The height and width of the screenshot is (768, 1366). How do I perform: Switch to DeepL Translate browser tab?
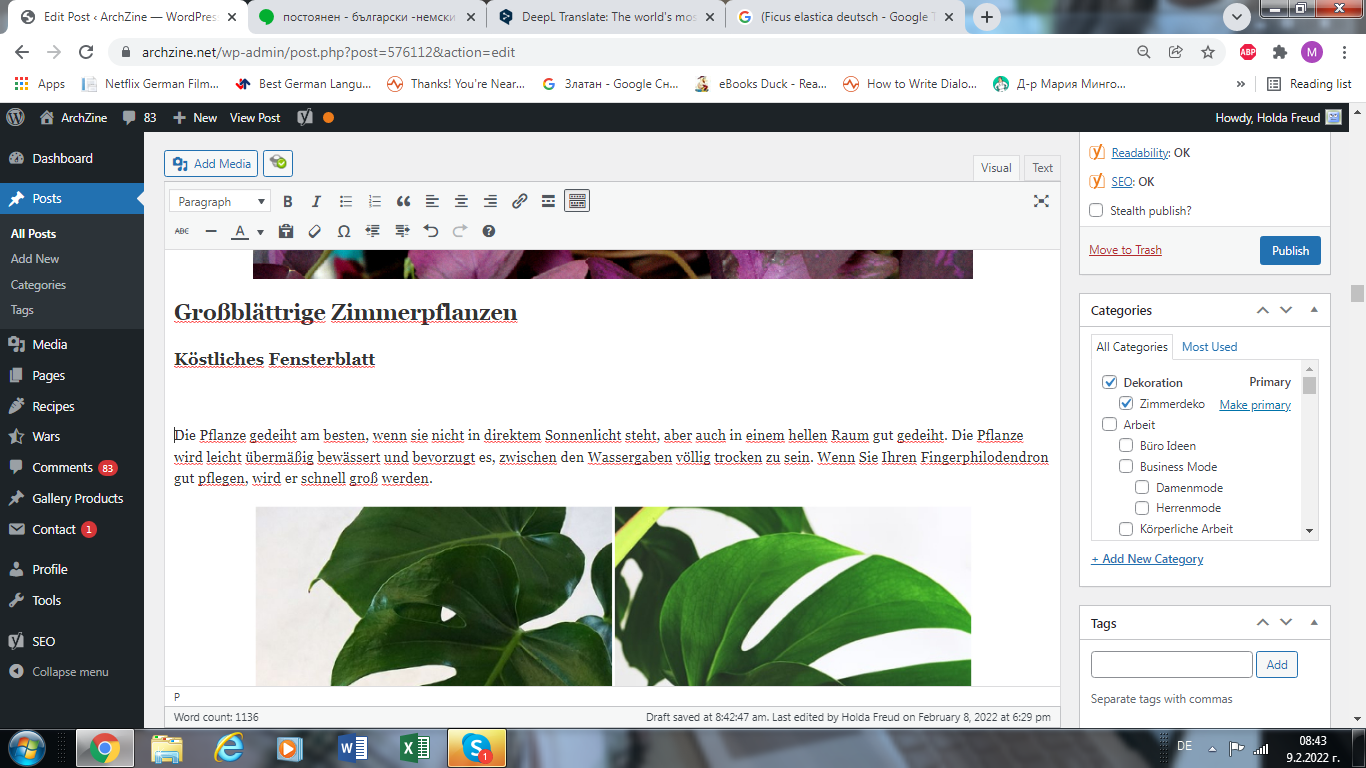pos(608,17)
